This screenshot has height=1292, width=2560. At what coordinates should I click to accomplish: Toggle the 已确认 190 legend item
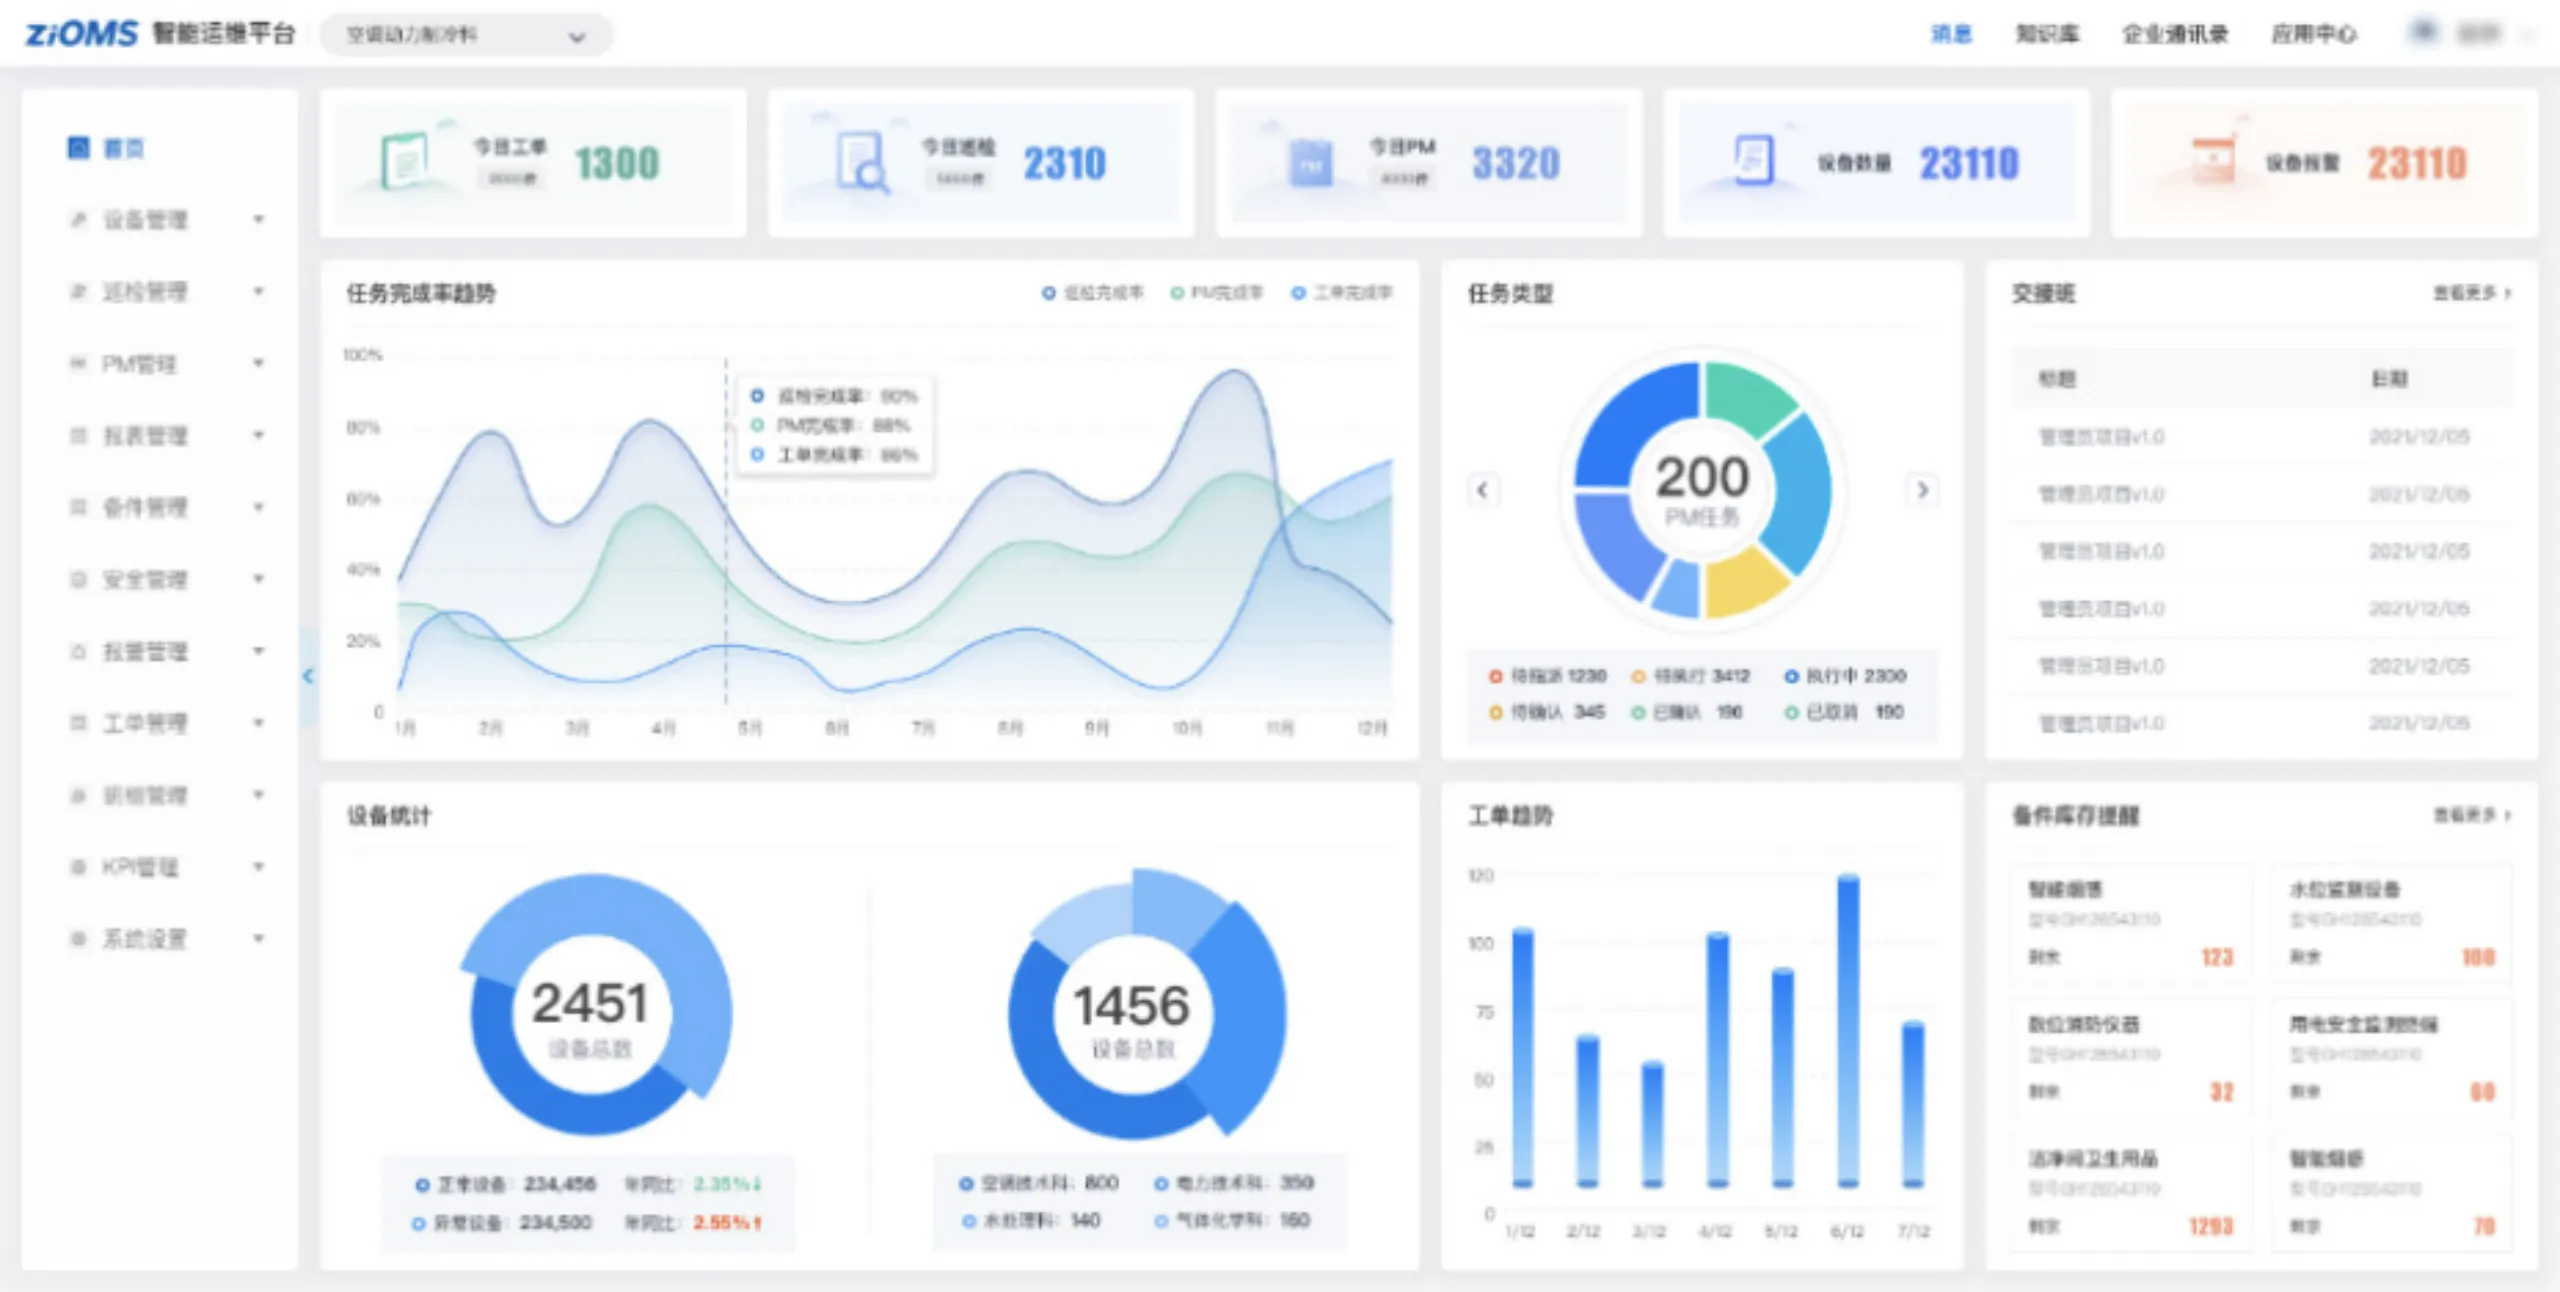tap(1687, 713)
